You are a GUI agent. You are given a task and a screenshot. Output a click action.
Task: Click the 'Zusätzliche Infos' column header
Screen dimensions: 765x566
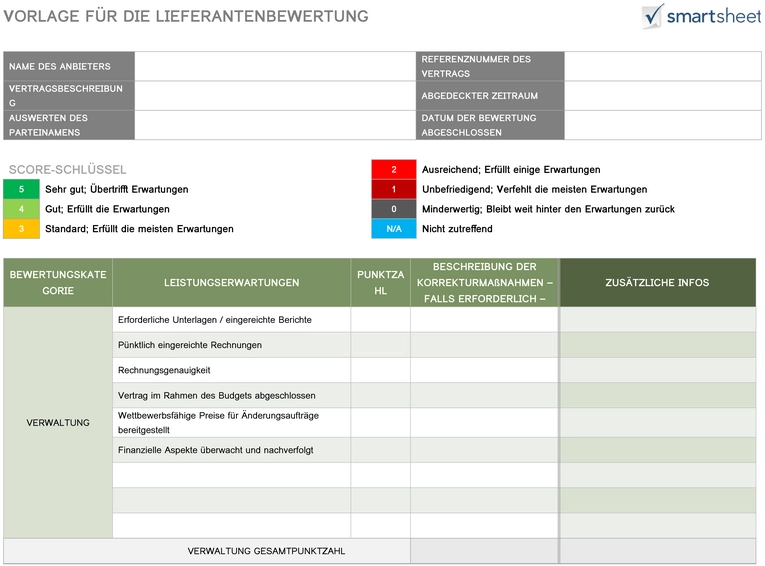pos(658,283)
